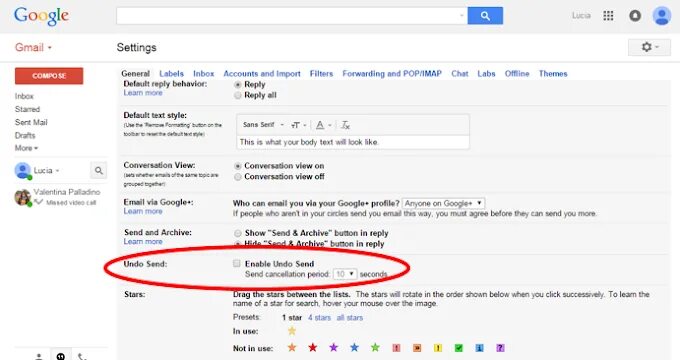The image size is (680, 360).
Task: Pick the blue info icon
Action: 479,348
